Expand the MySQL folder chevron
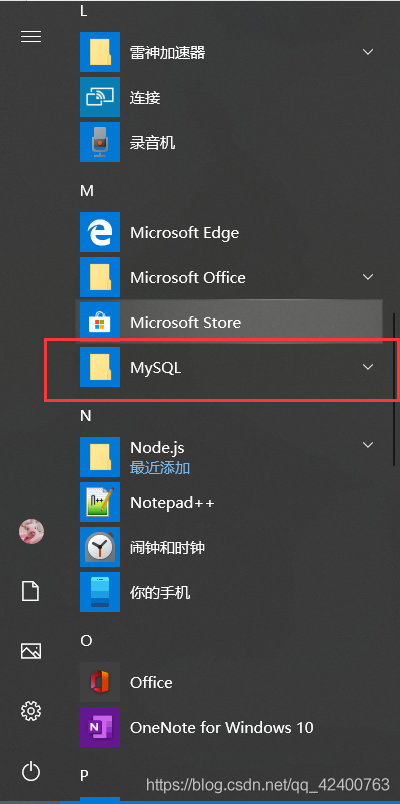Viewport: 400px width, 804px height. [368, 367]
